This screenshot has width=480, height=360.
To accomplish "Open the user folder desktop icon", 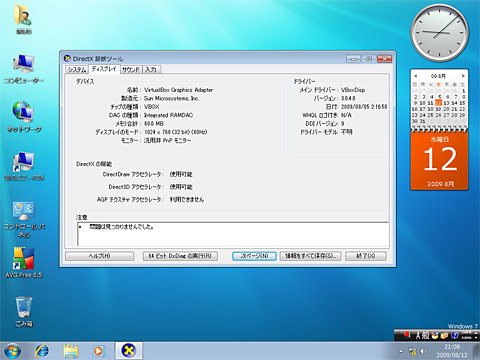I will (x=23, y=18).
